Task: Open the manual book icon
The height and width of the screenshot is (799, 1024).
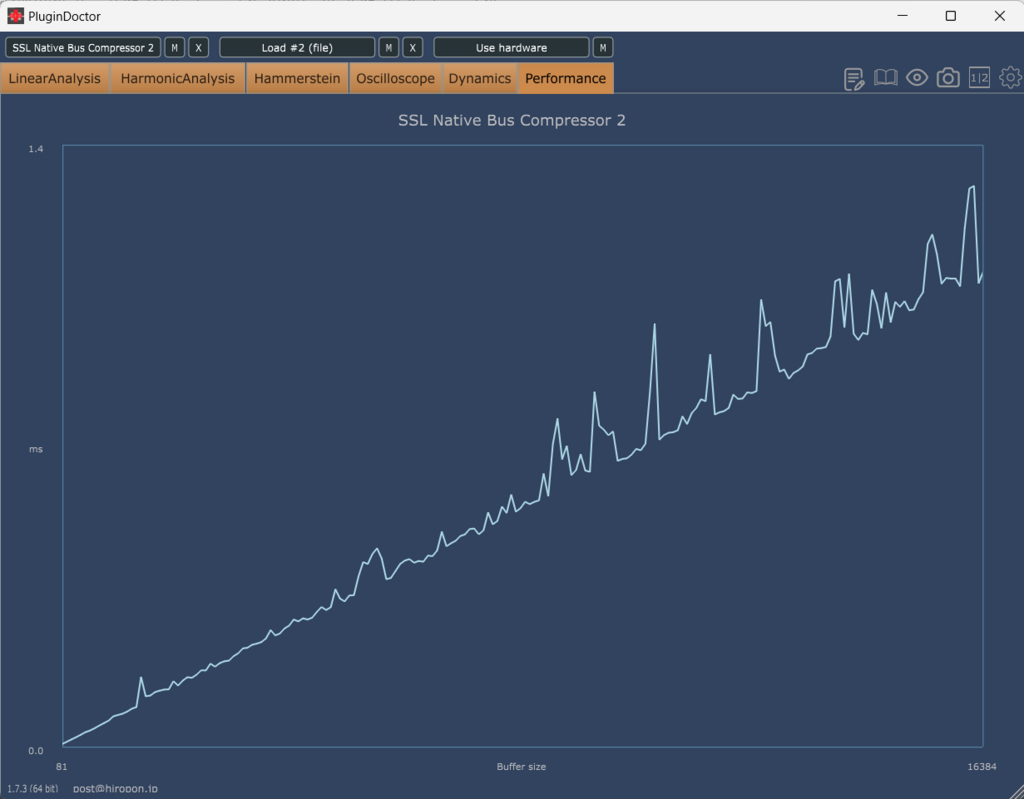Action: pos(886,78)
